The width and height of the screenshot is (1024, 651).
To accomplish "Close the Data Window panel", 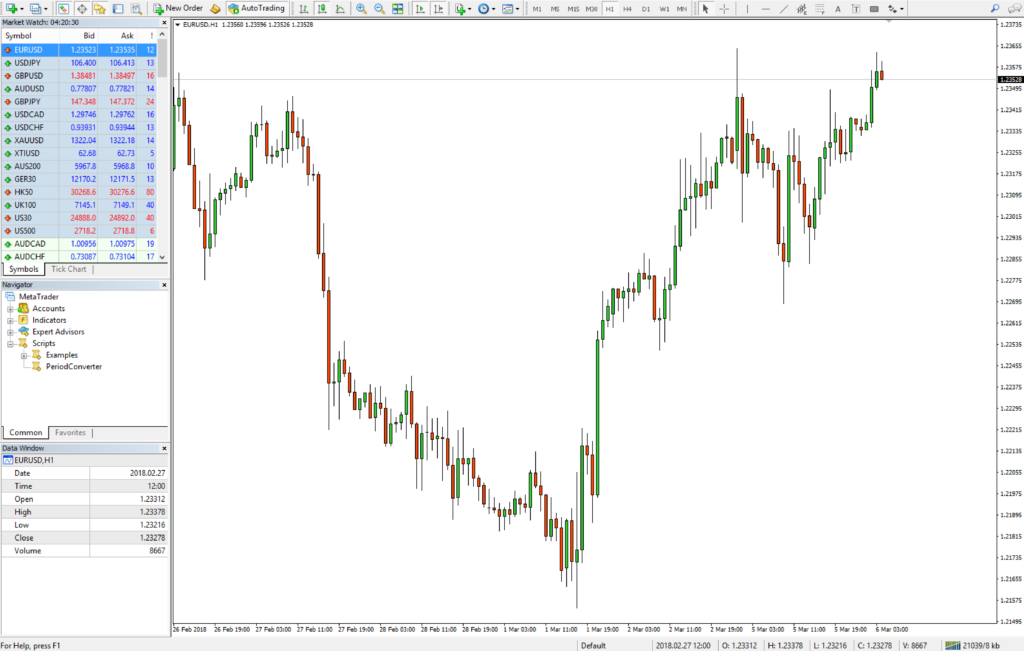I will 164,448.
